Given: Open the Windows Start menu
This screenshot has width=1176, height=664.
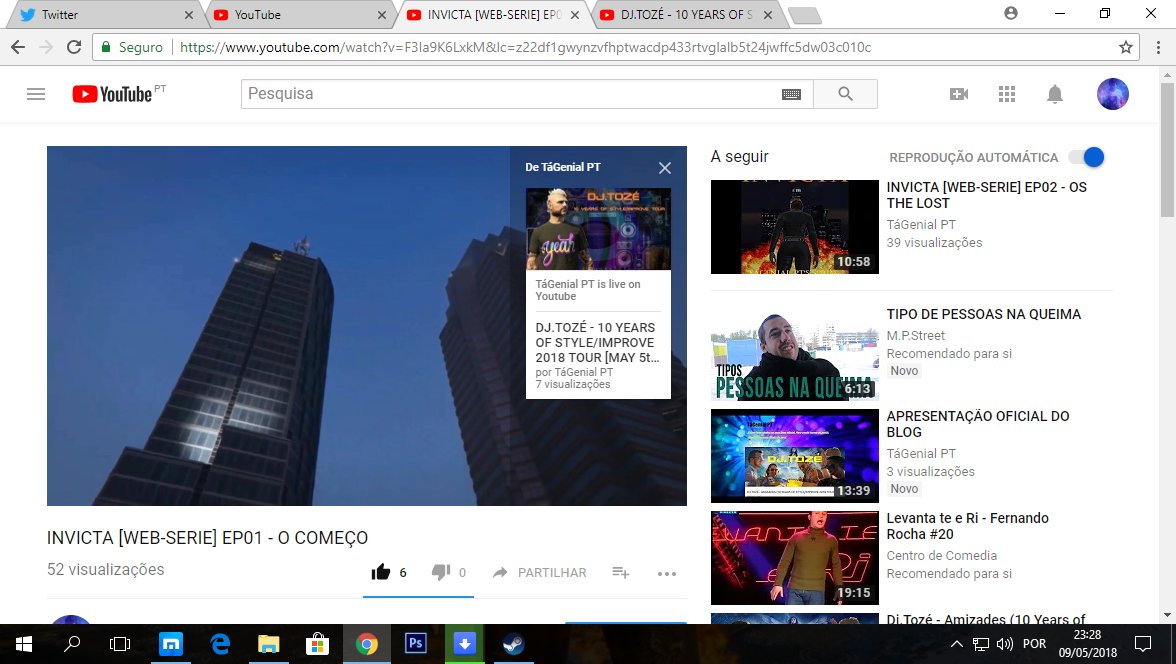Looking at the screenshot, I should pos(23,644).
